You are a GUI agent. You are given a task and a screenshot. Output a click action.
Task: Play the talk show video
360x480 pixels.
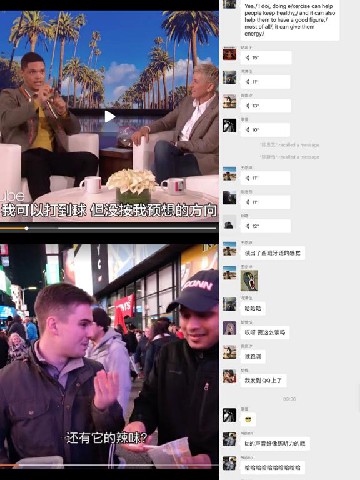pyautogui.click(x=109, y=116)
